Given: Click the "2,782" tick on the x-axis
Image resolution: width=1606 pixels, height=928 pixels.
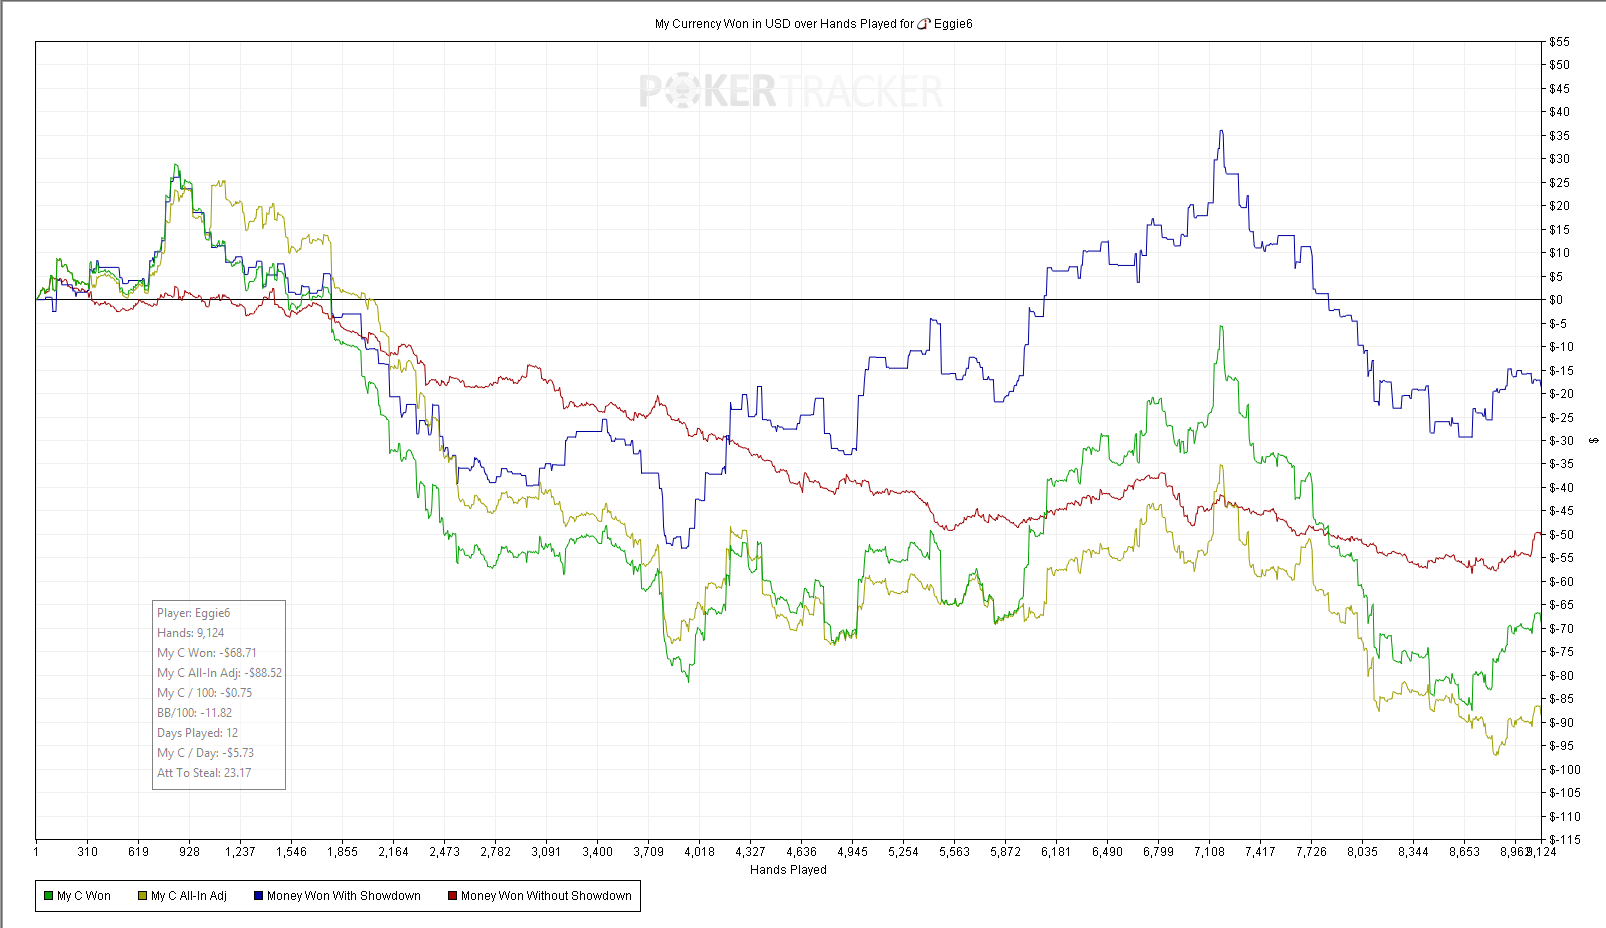Looking at the screenshot, I should [x=495, y=852].
